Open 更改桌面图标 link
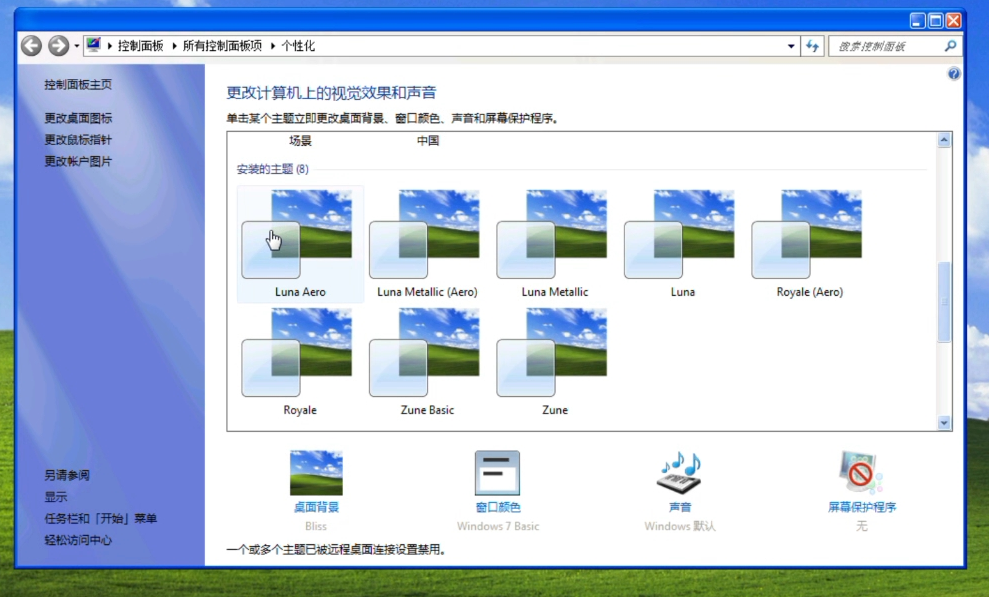This screenshot has width=989, height=597. (x=78, y=118)
